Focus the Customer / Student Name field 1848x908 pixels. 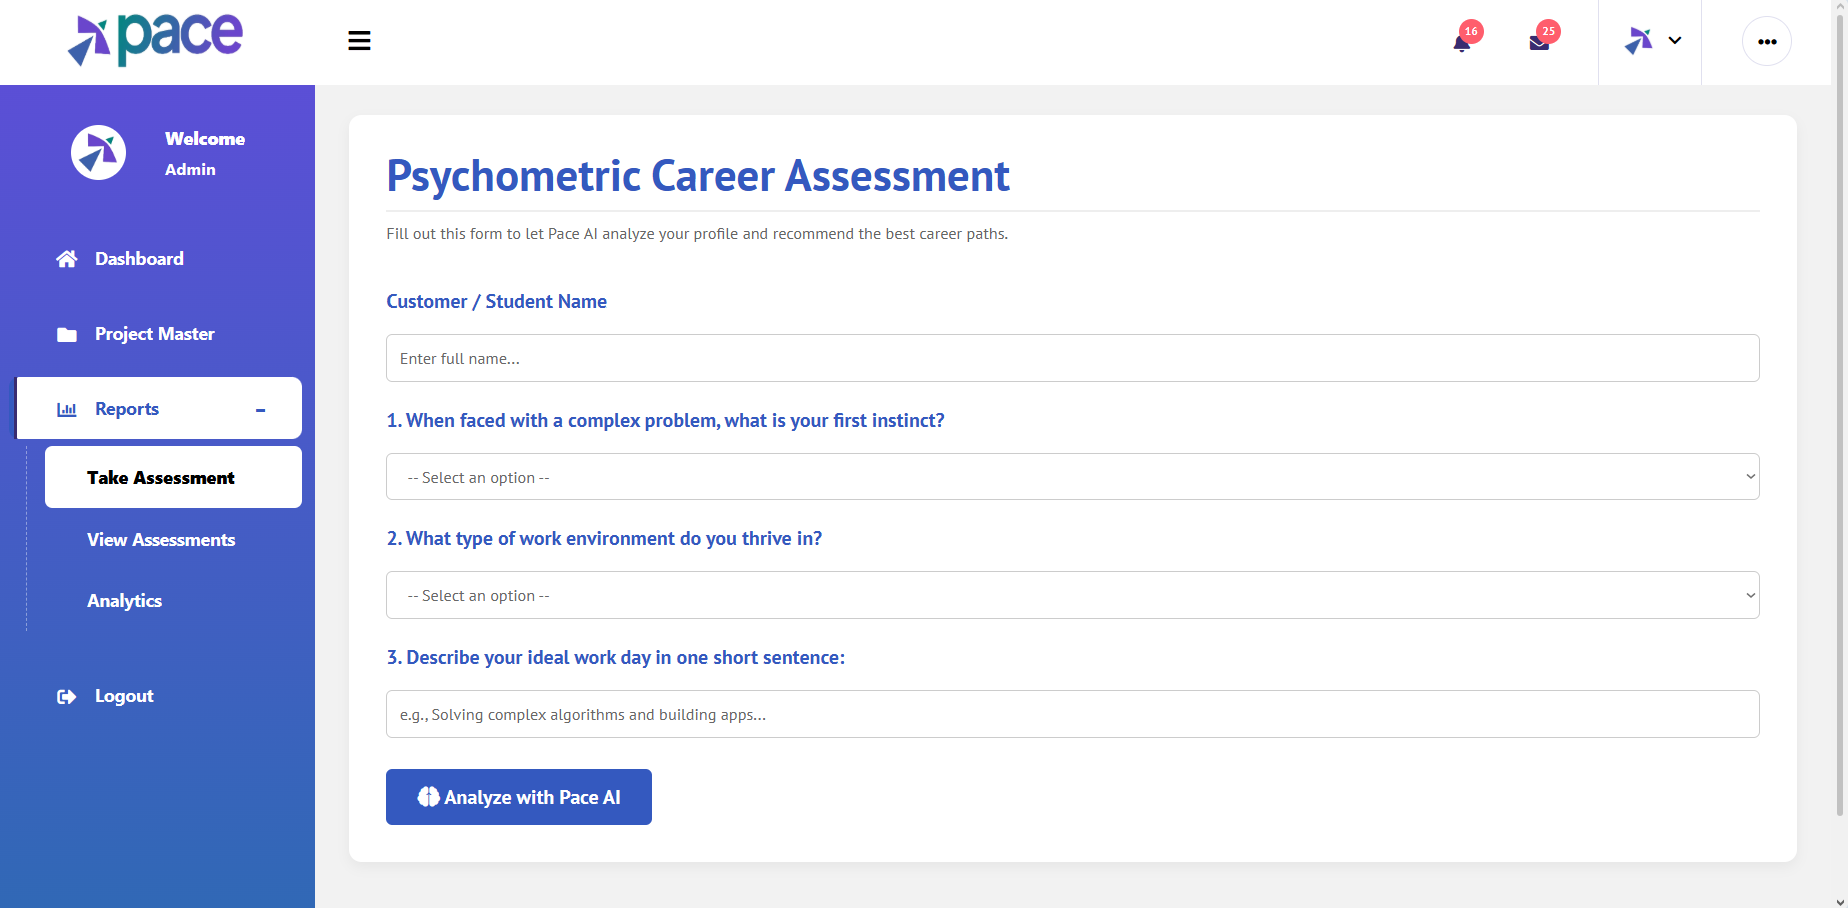[x=1072, y=358]
